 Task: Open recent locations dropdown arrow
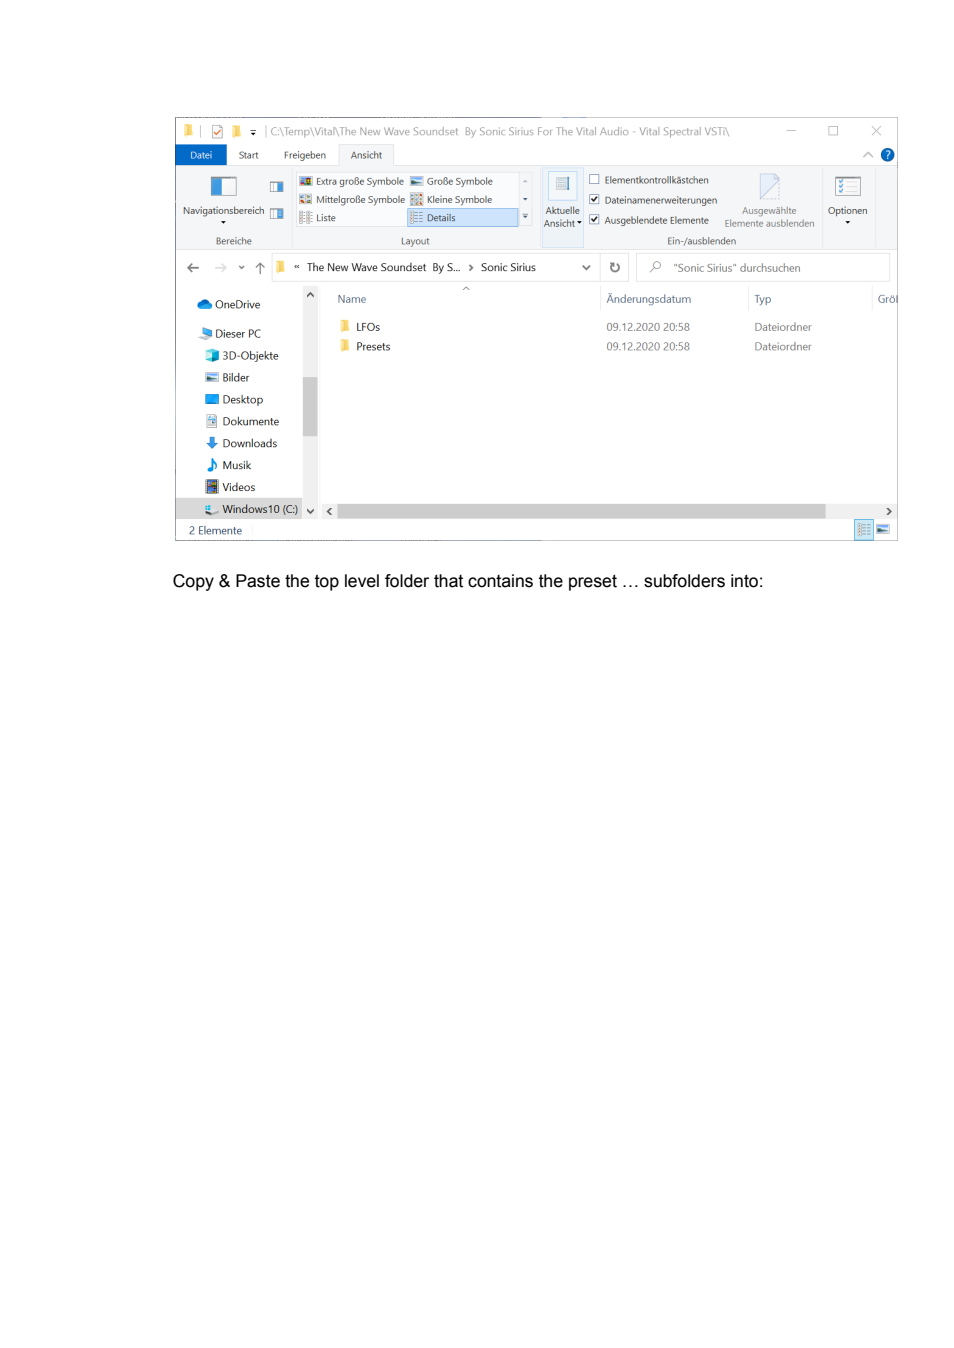241,268
